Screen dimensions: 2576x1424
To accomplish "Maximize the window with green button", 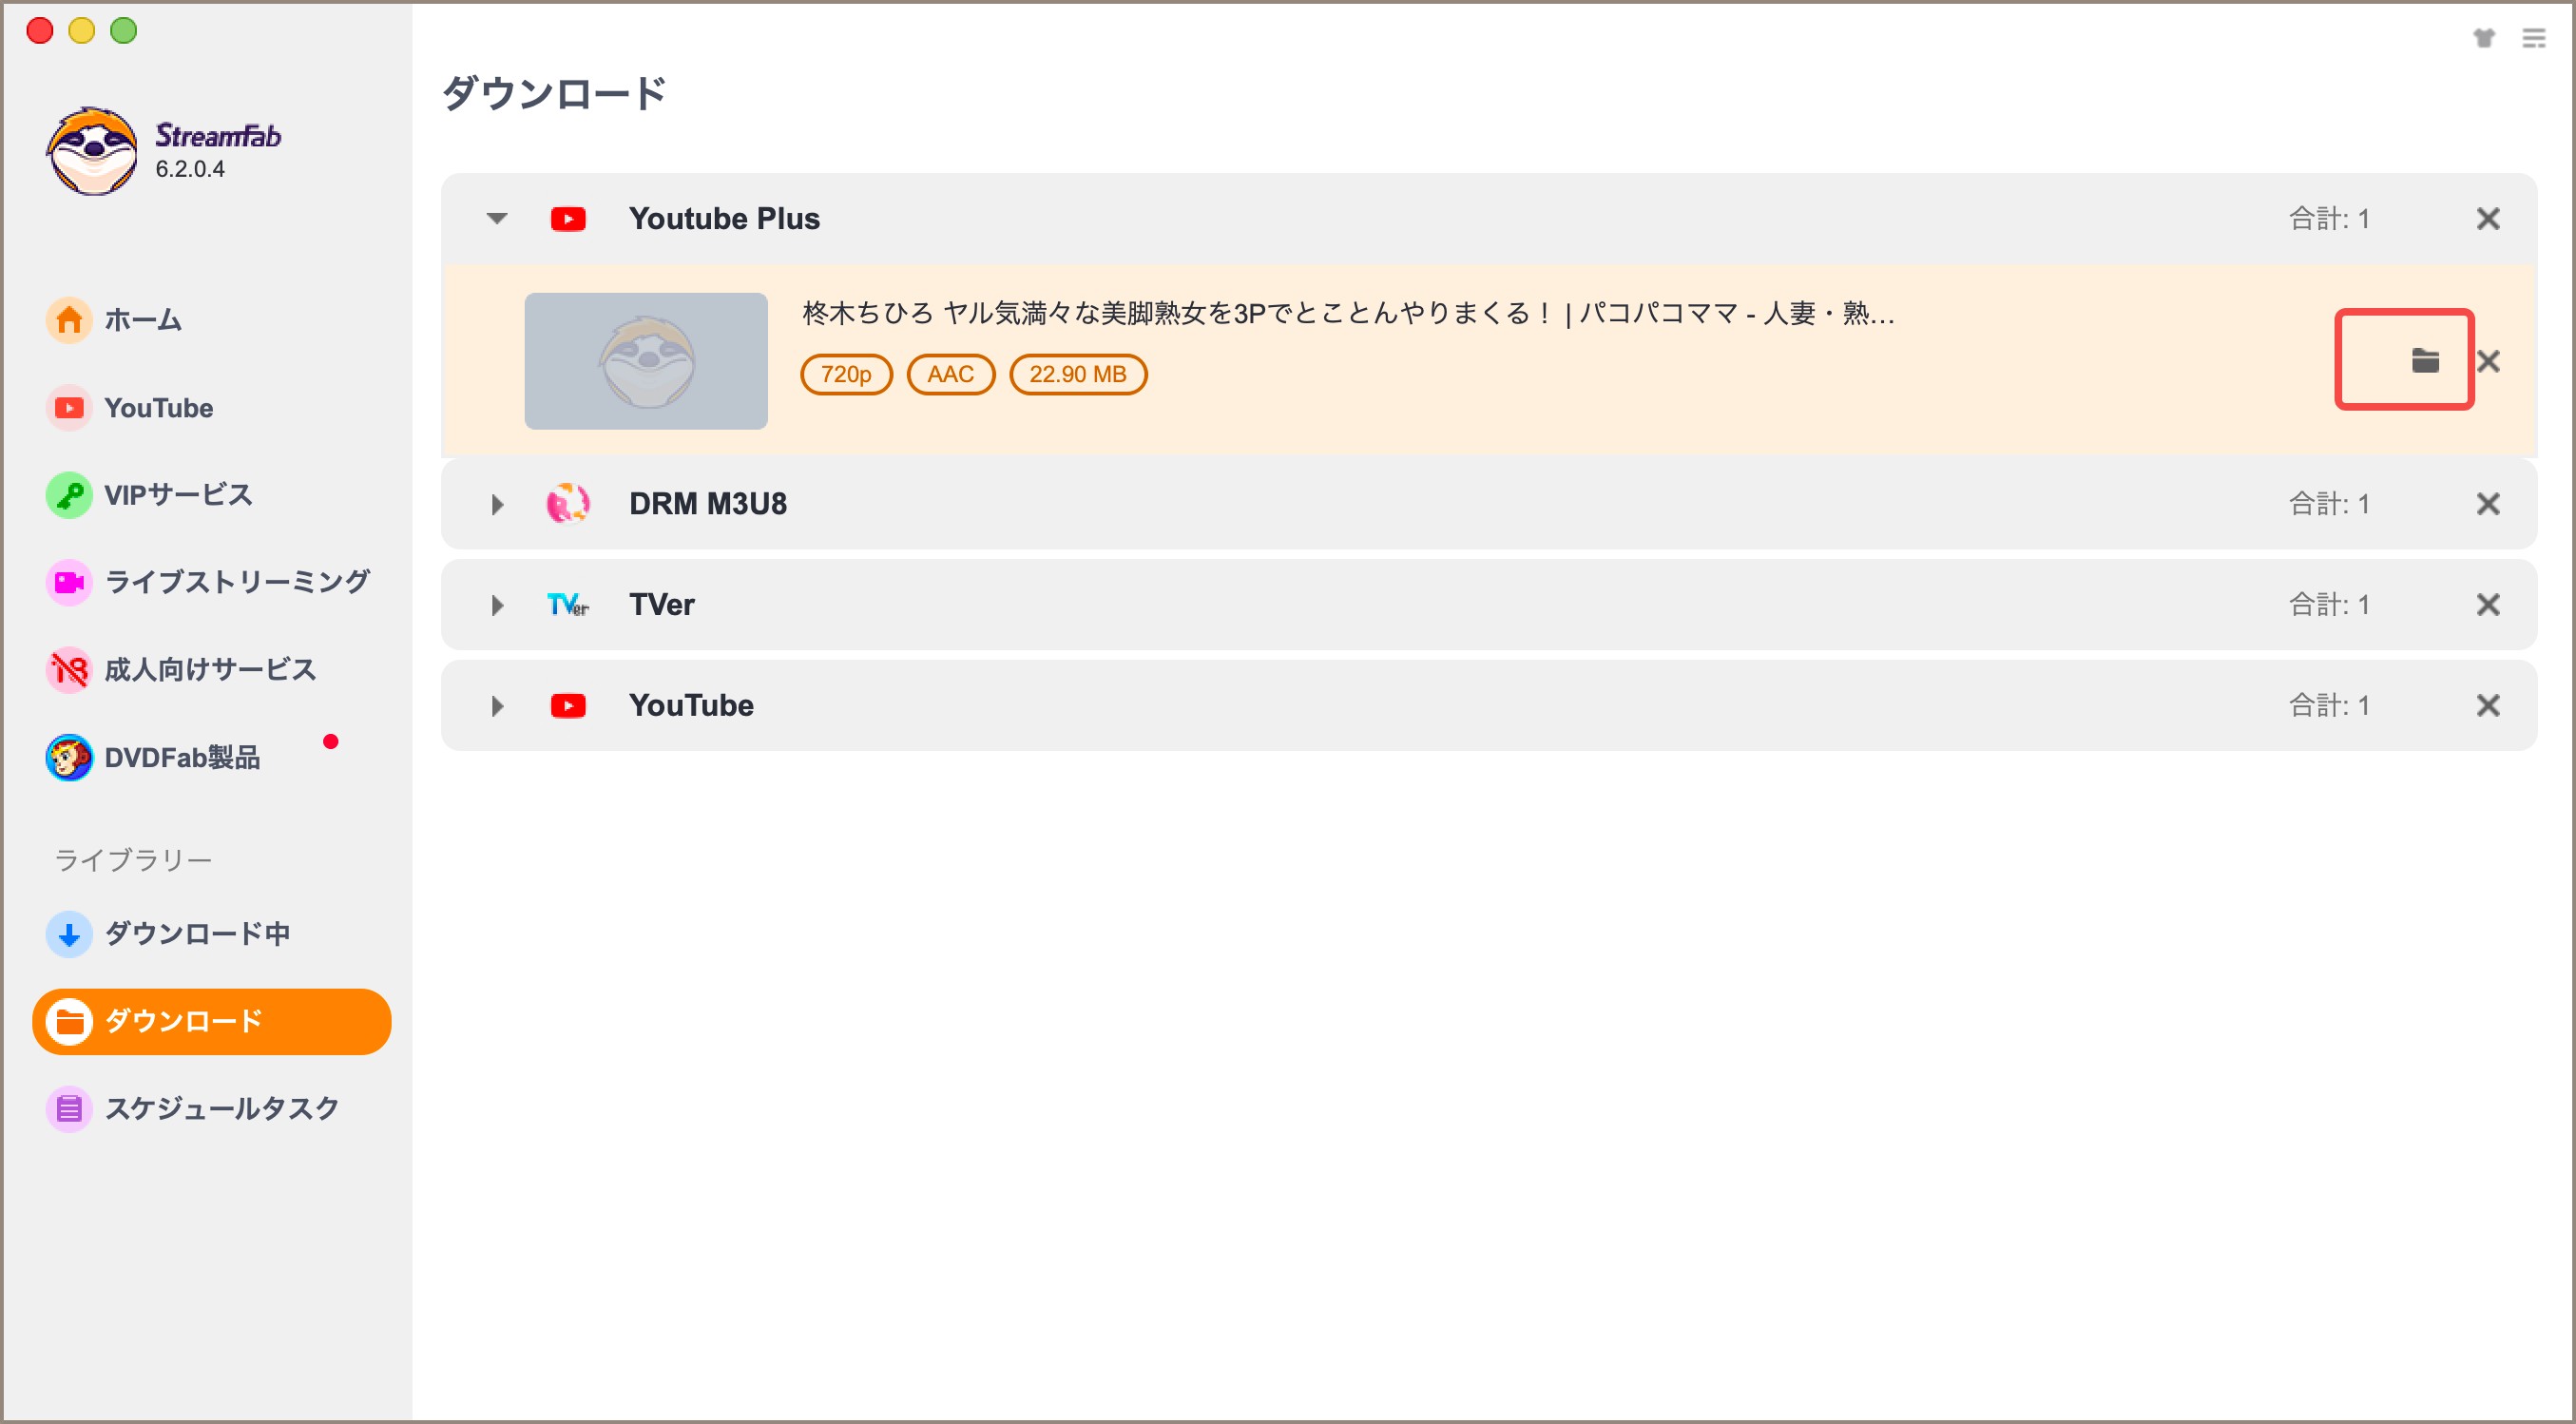I will pos(124,31).
